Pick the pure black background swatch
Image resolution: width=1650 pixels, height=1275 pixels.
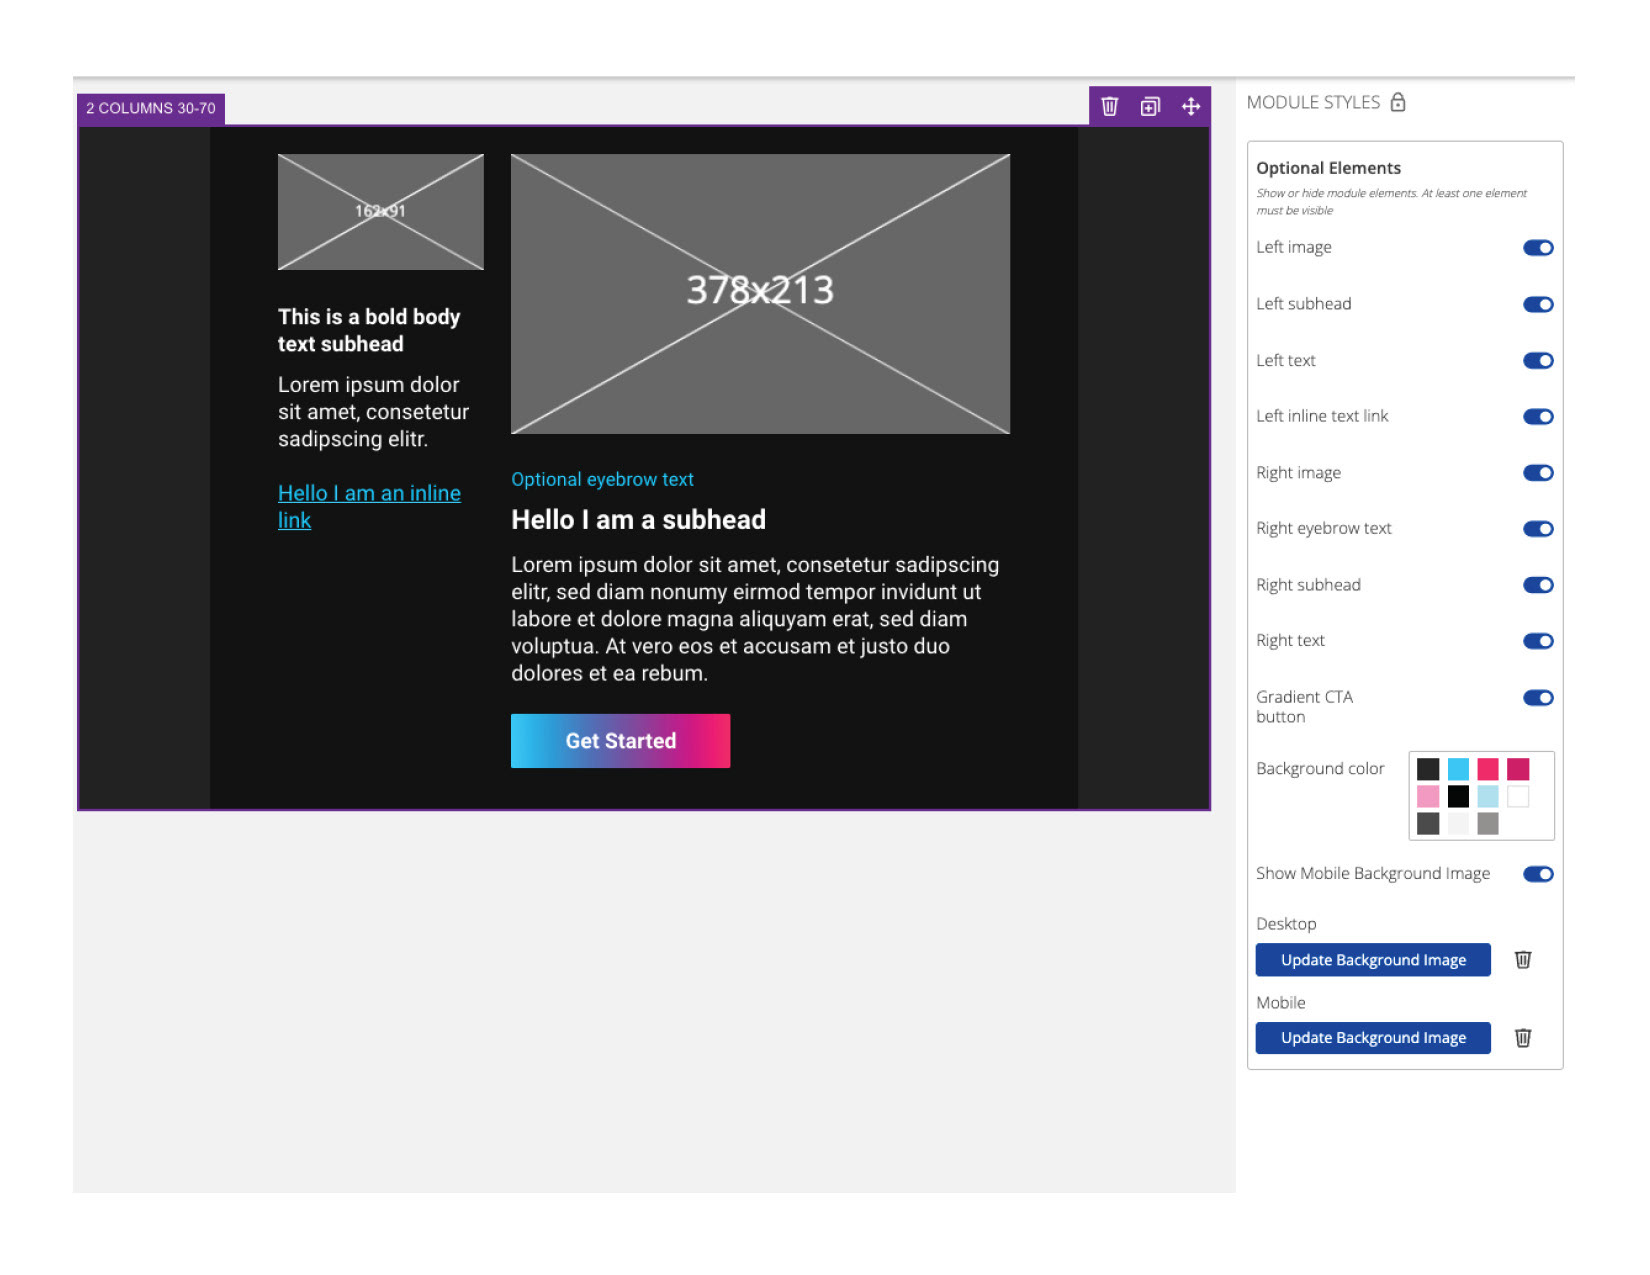(1458, 796)
